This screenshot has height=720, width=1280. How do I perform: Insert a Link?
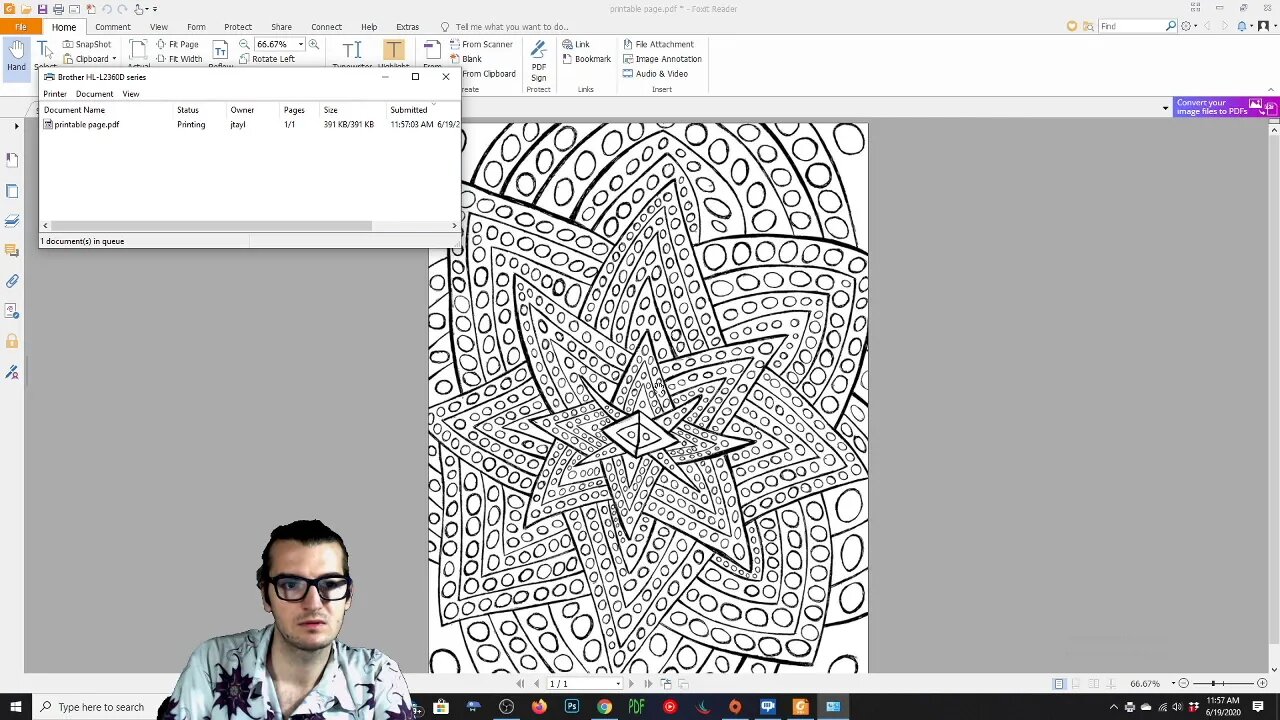click(x=576, y=44)
